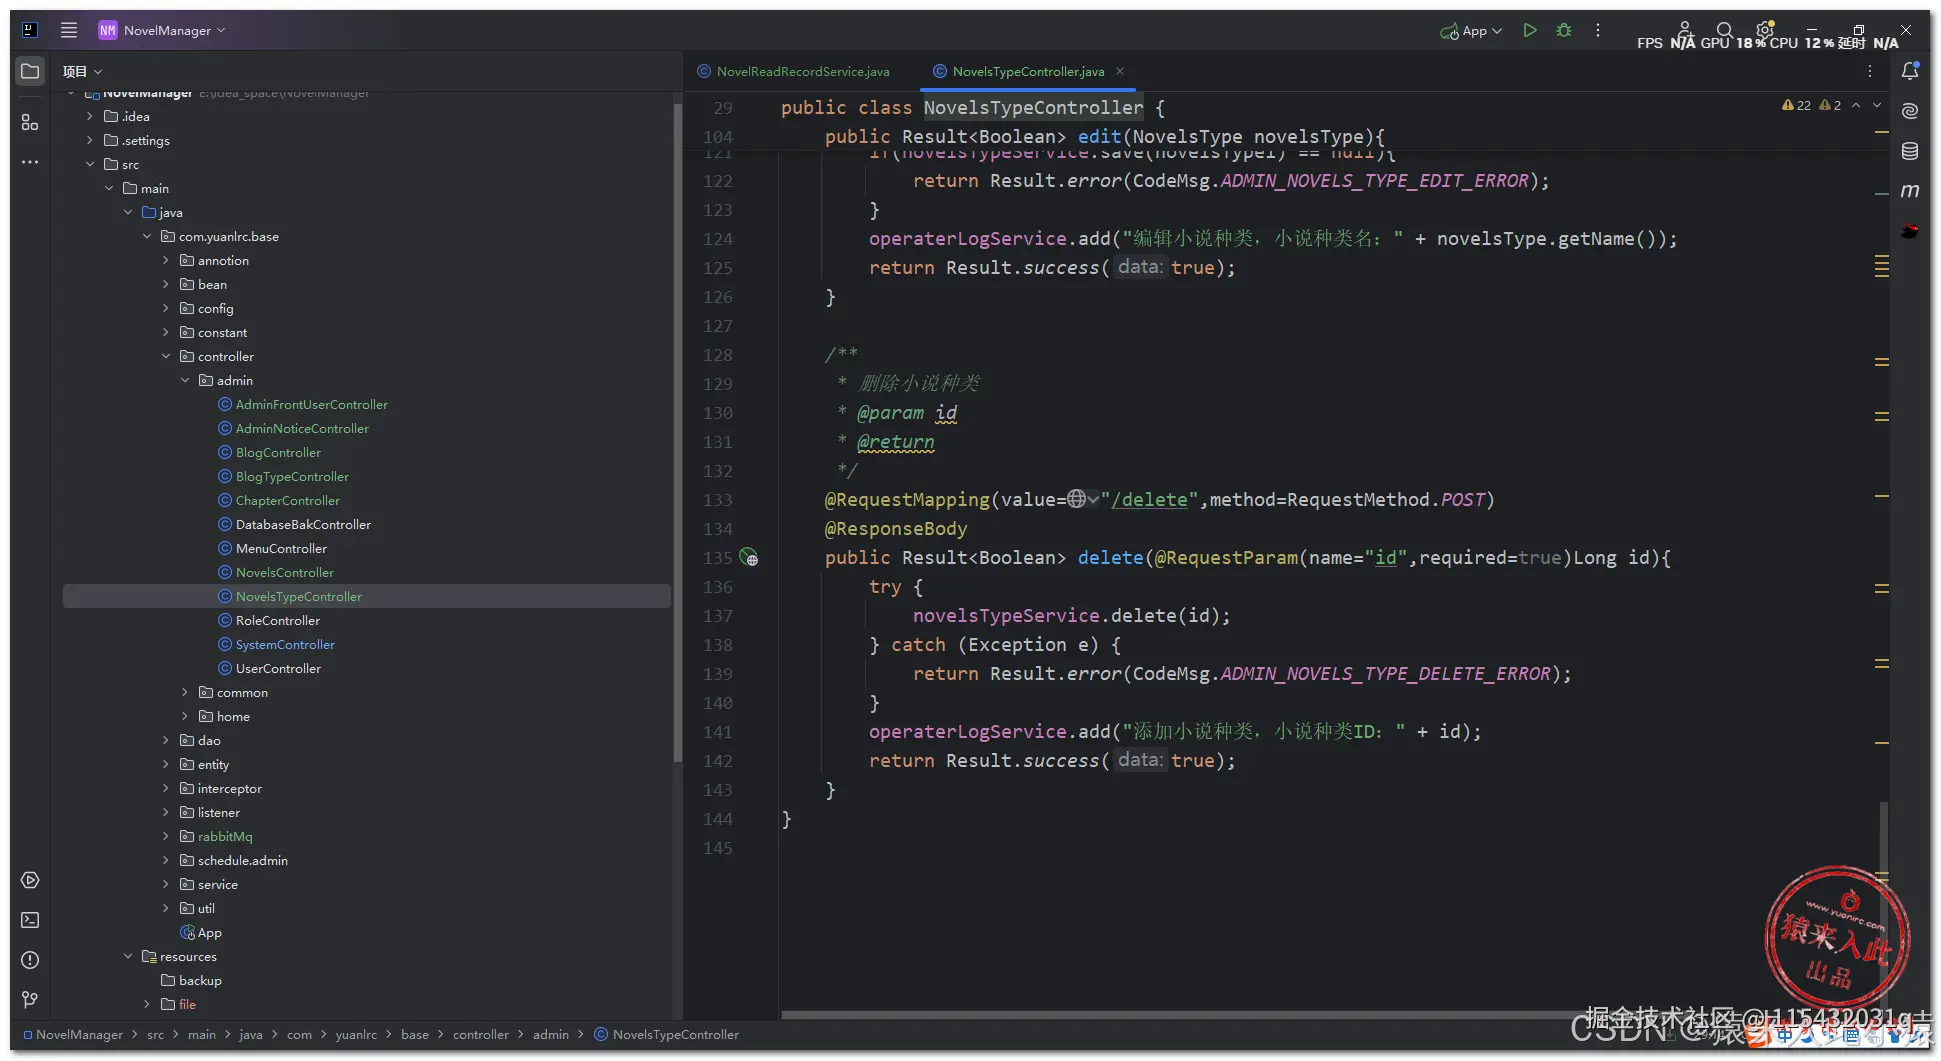This screenshot has height=1061, width=1941.
Task: Open Search Everywhere with the magnifier icon
Action: (x=1724, y=31)
